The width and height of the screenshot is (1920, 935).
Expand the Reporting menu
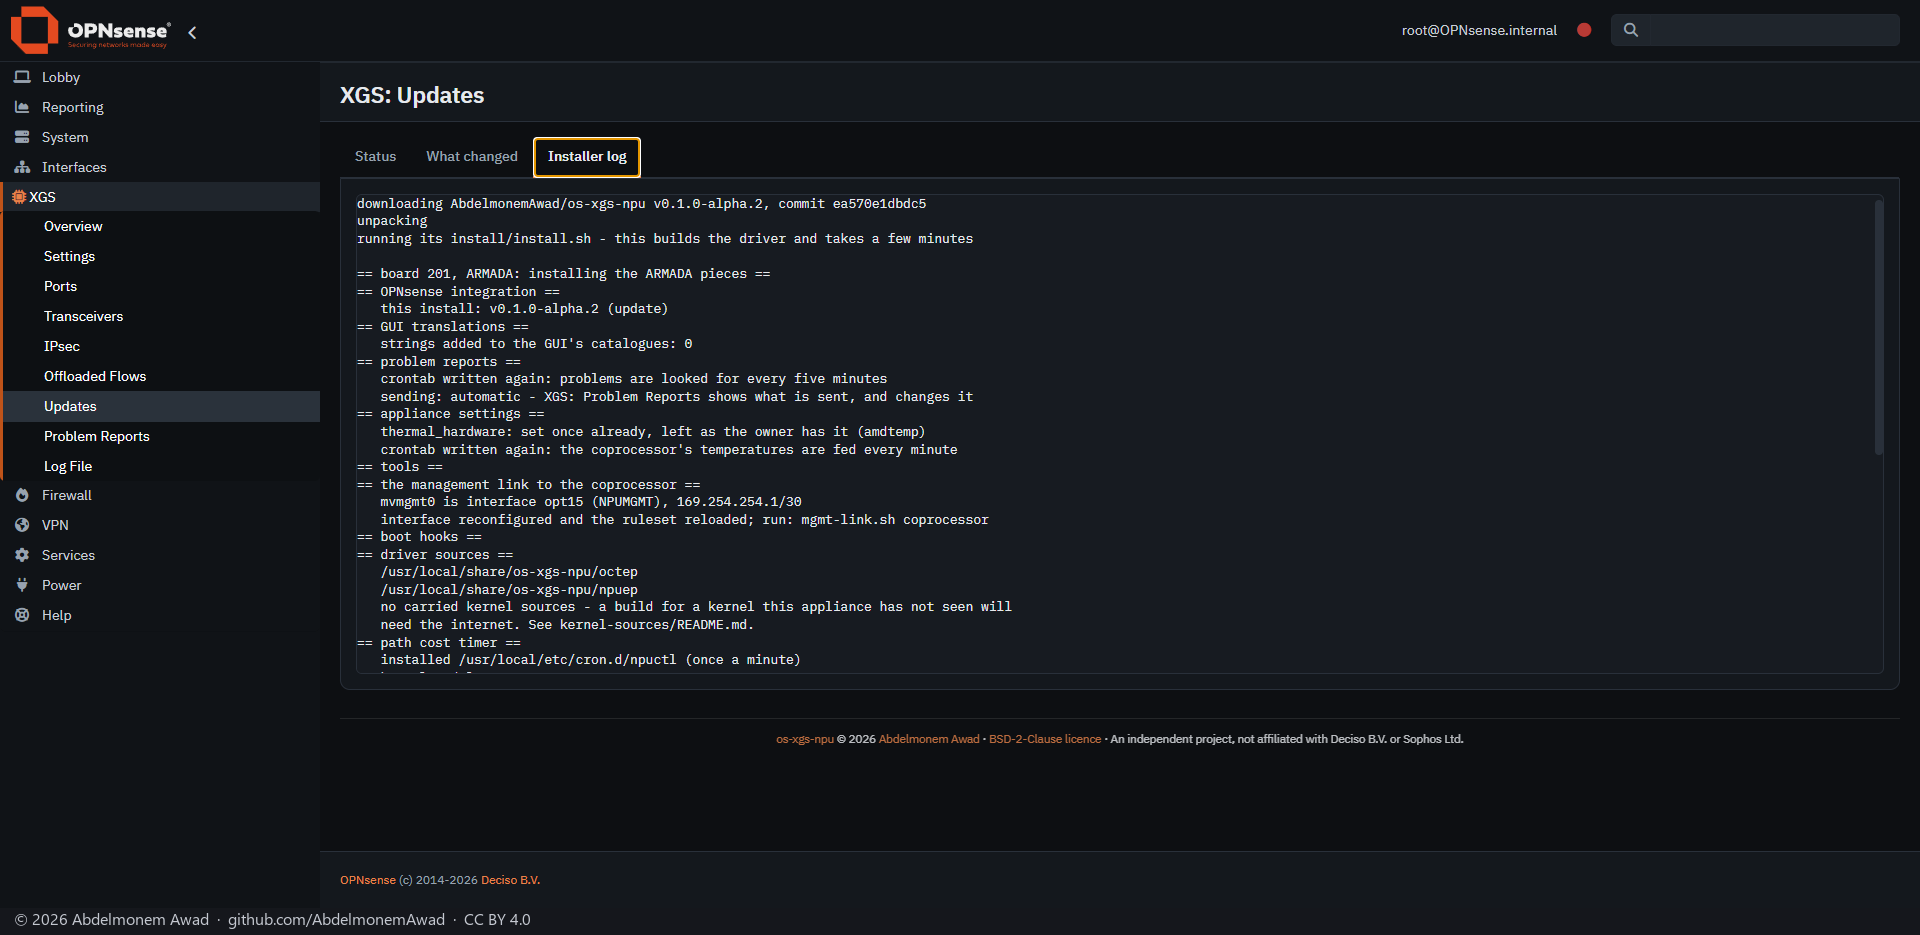pyautogui.click(x=160, y=107)
